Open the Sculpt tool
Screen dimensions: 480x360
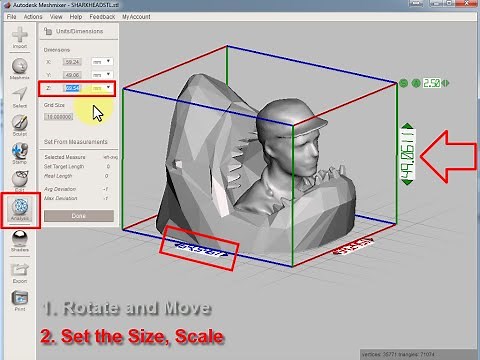(x=20, y=125)
